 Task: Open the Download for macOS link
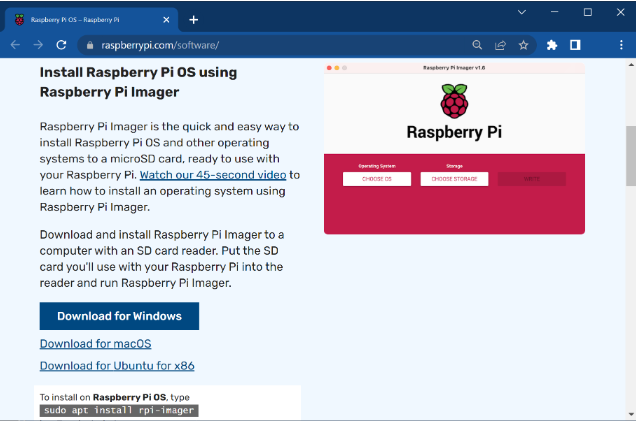click(95, 344)
